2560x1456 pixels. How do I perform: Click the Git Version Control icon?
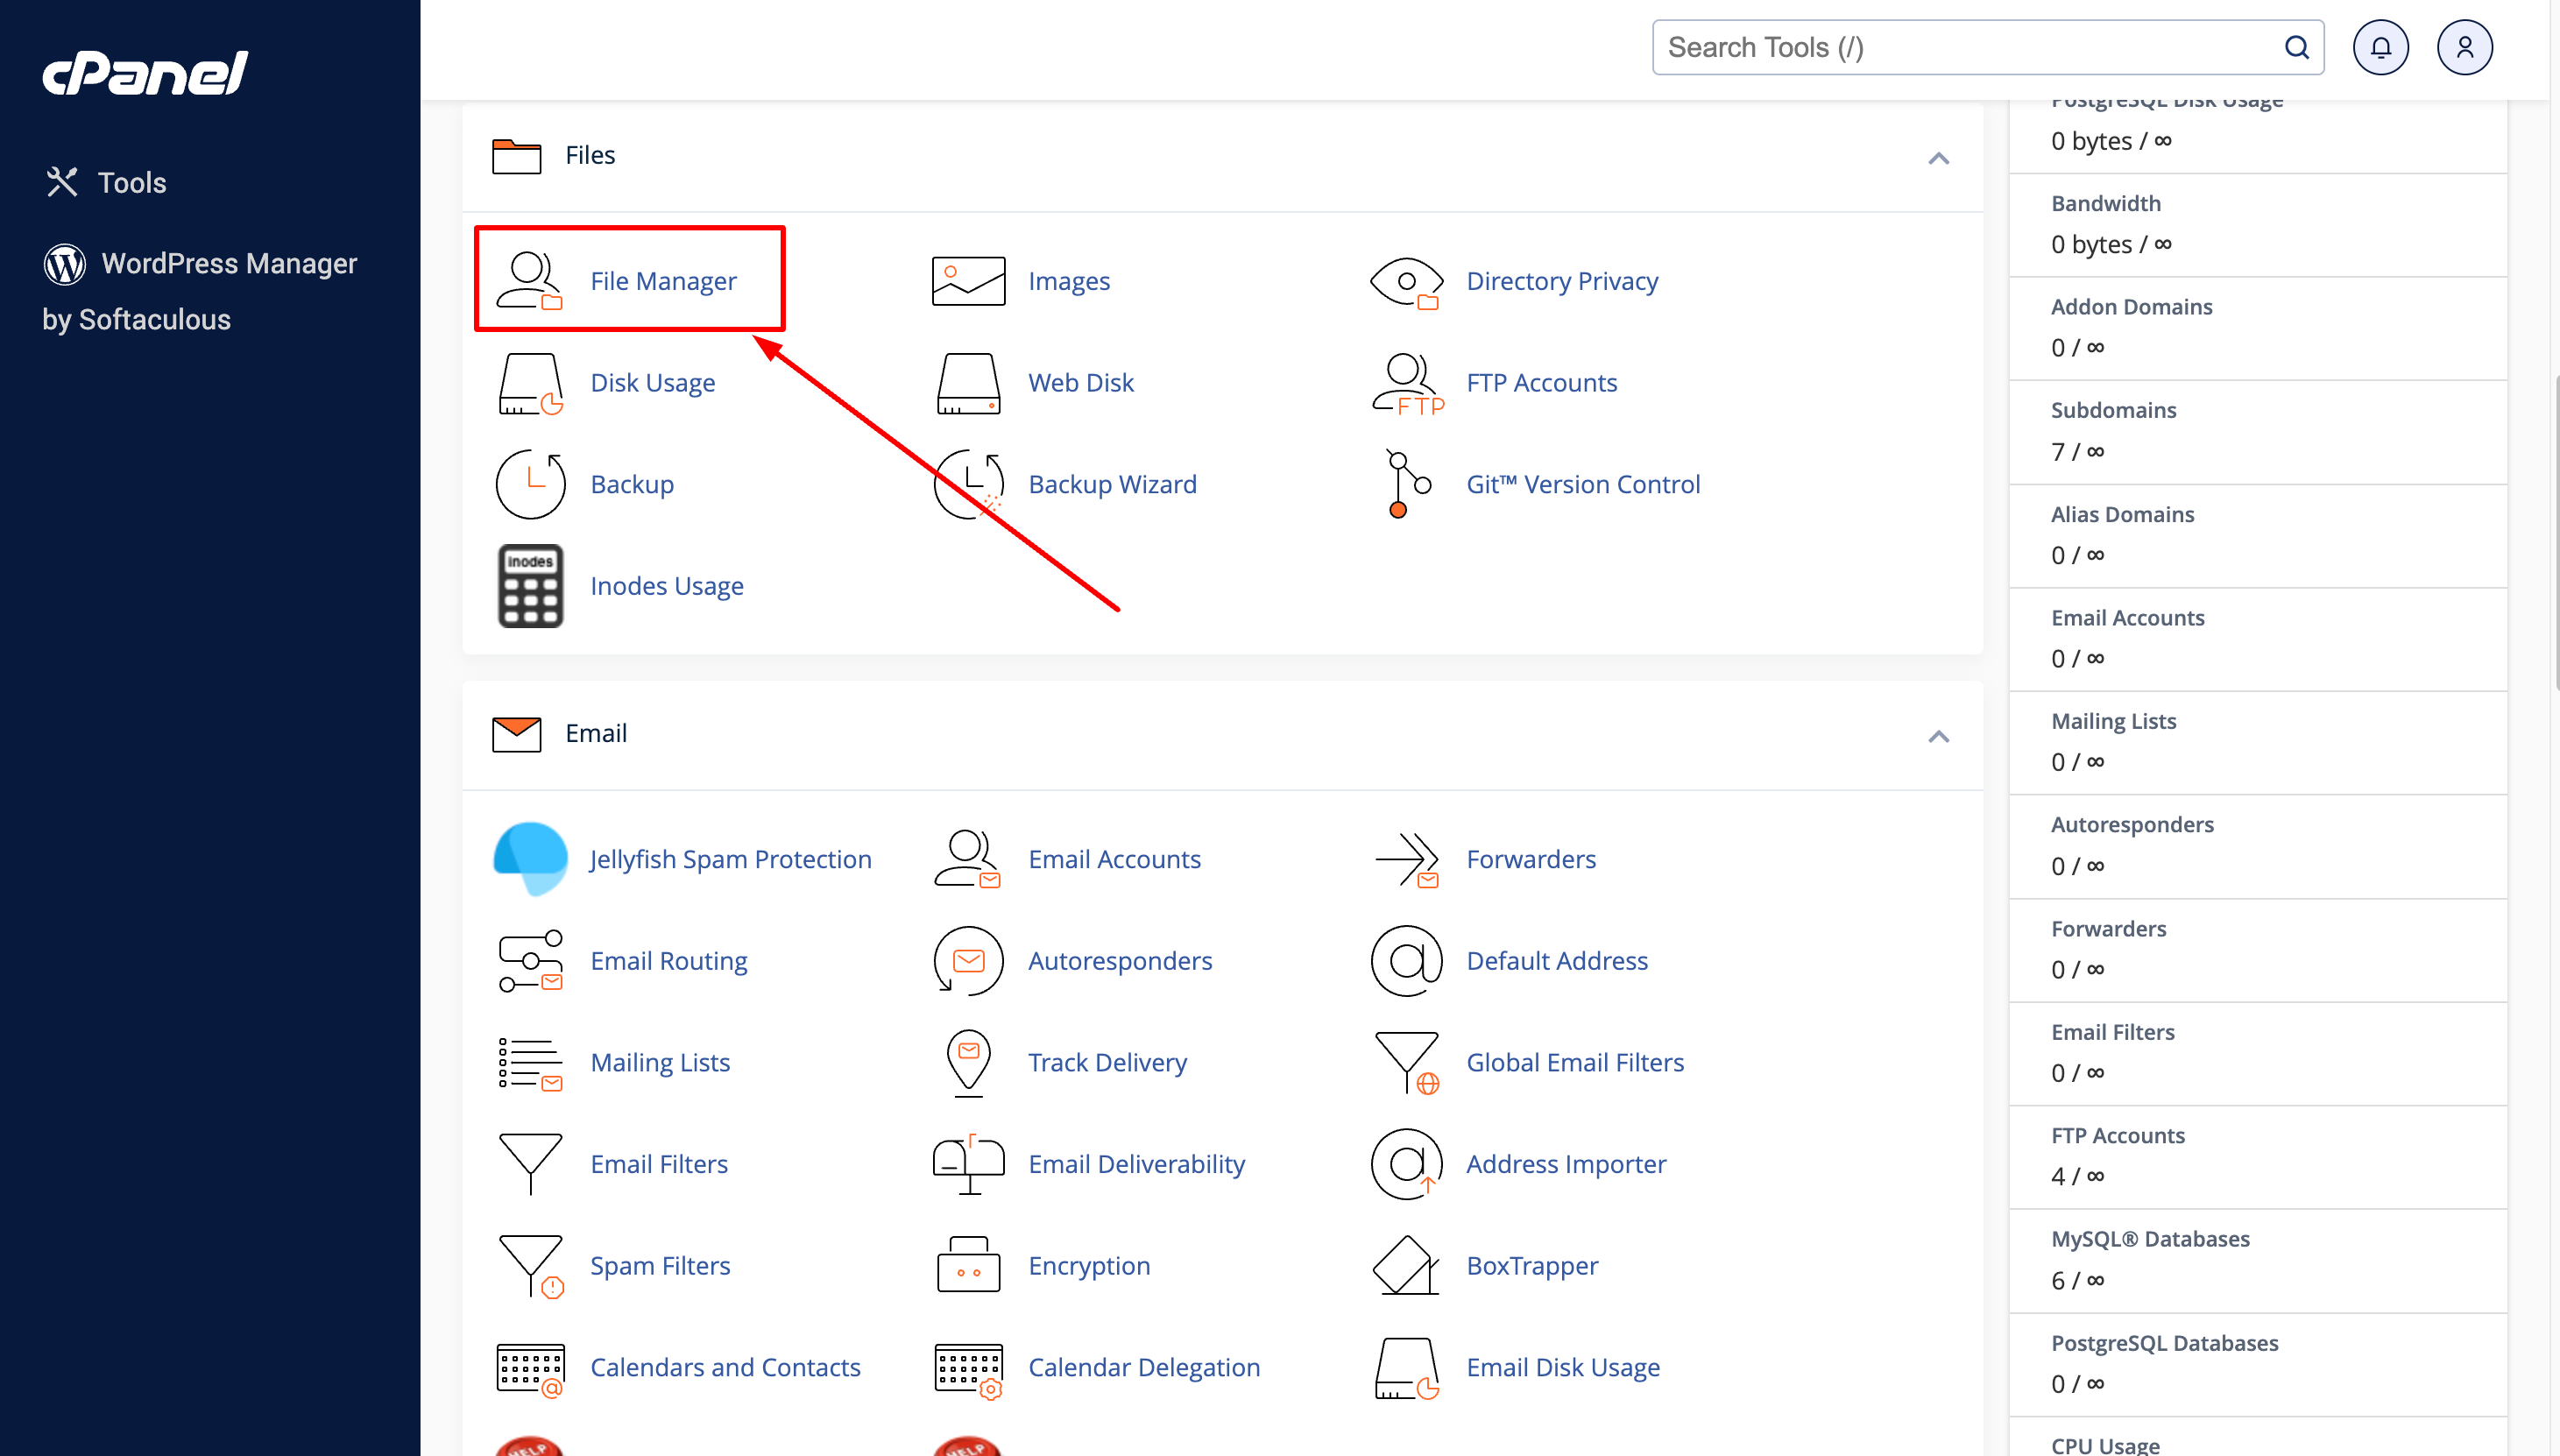pyautogui.click(x=1406, y=484)
